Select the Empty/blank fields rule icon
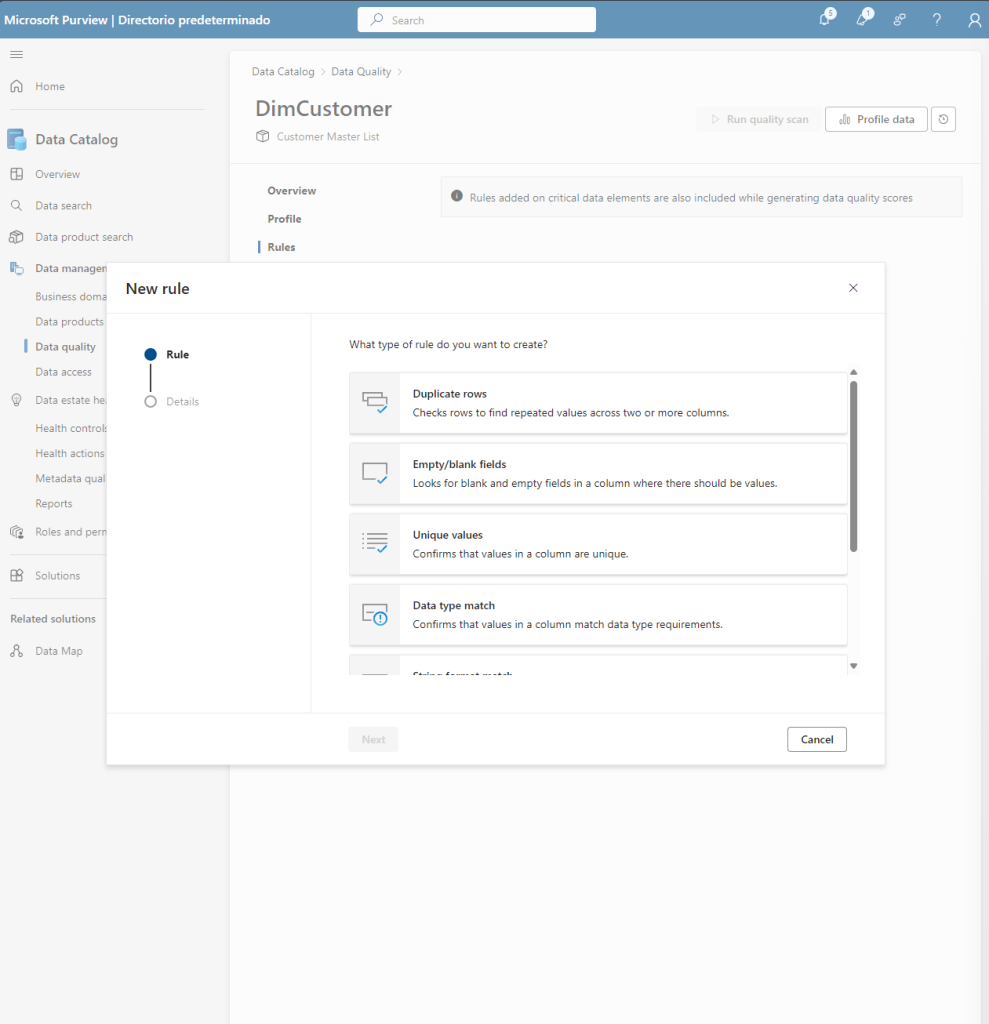The width and height of the screenshot is (989, 1024). (x=374, y=474)
